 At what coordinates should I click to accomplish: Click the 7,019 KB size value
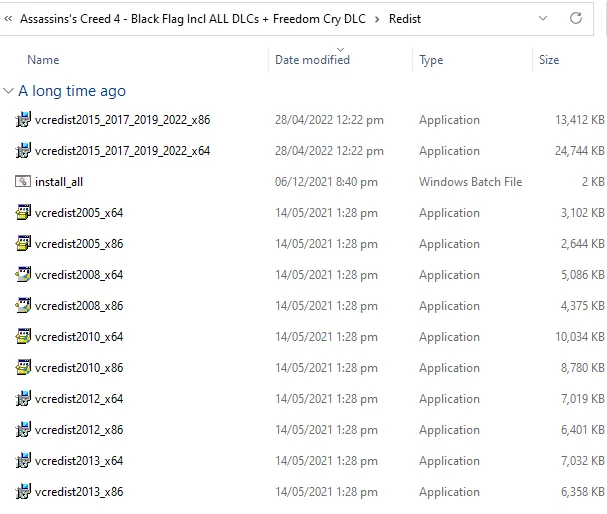click(583, 399)
